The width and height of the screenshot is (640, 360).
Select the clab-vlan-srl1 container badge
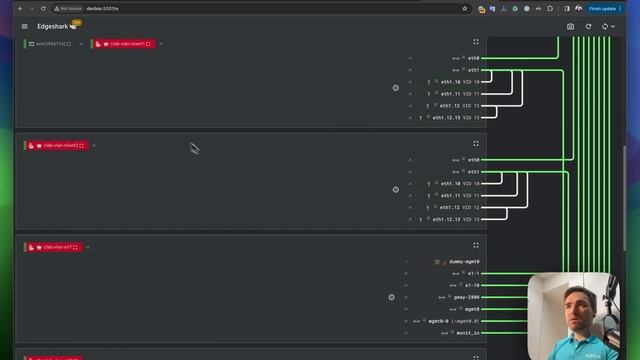click(x=54, y=247)
